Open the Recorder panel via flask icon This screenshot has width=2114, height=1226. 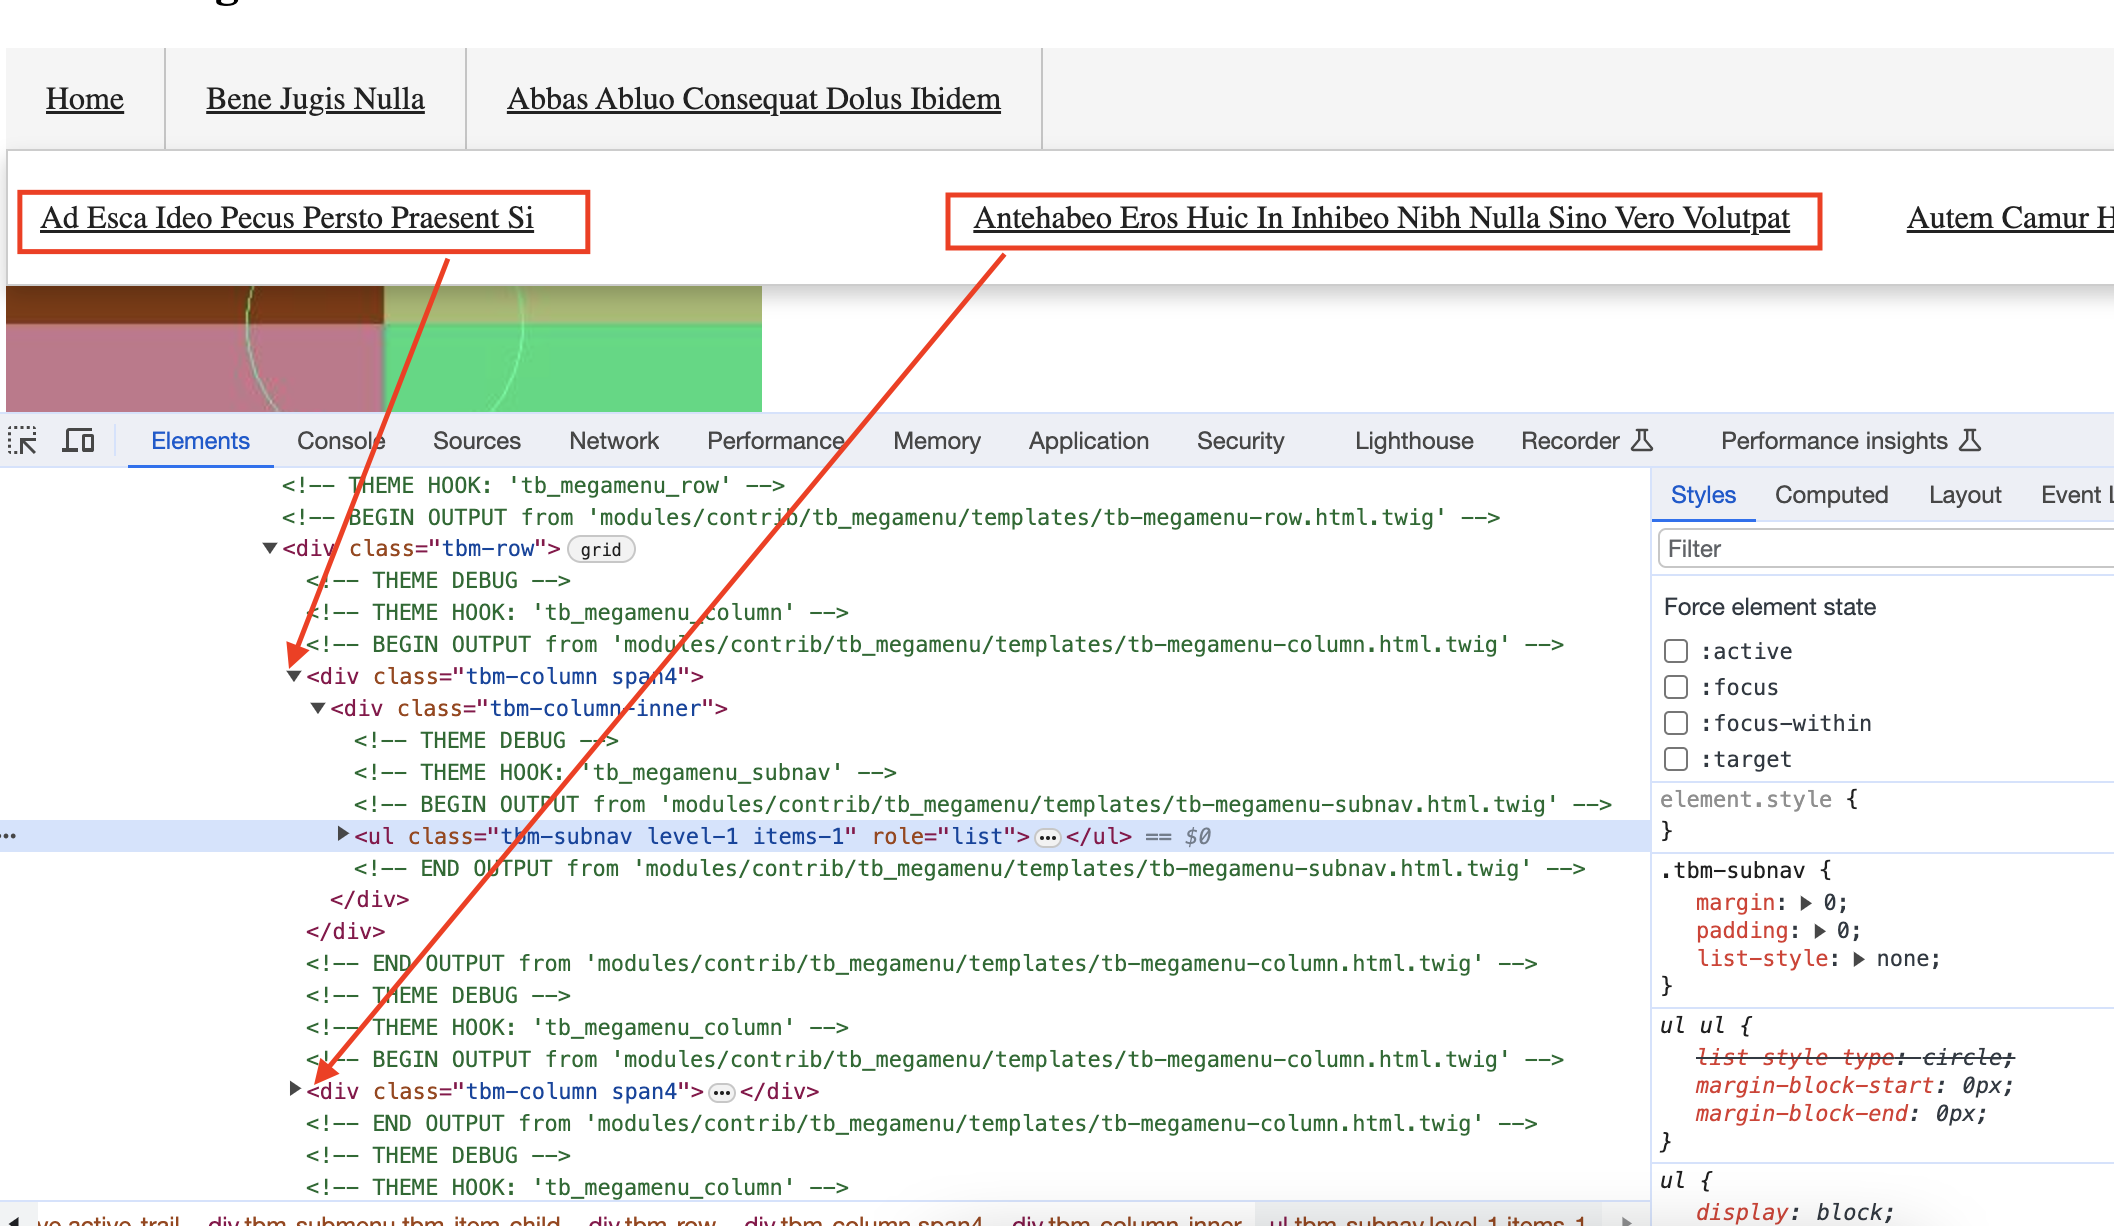tap(1641, 440)
